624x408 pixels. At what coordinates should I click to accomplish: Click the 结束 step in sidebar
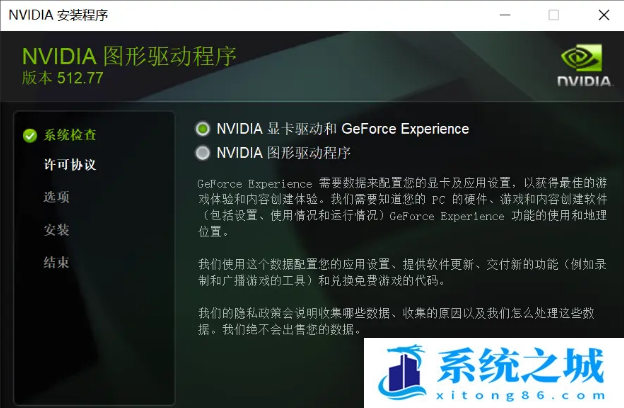pos(57,263)
